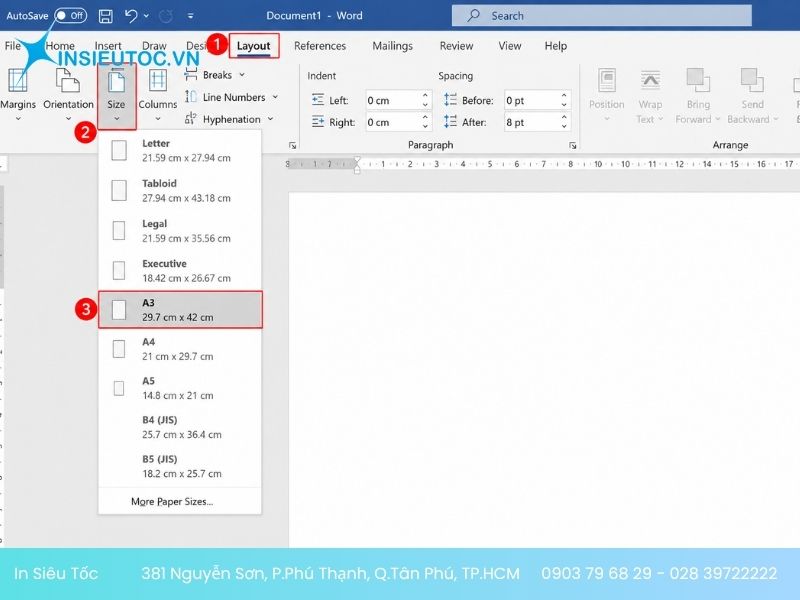Click the Bring Forward button
This screenshot has height=600, width=800.
pyautogui.click(x=697, y=95)
